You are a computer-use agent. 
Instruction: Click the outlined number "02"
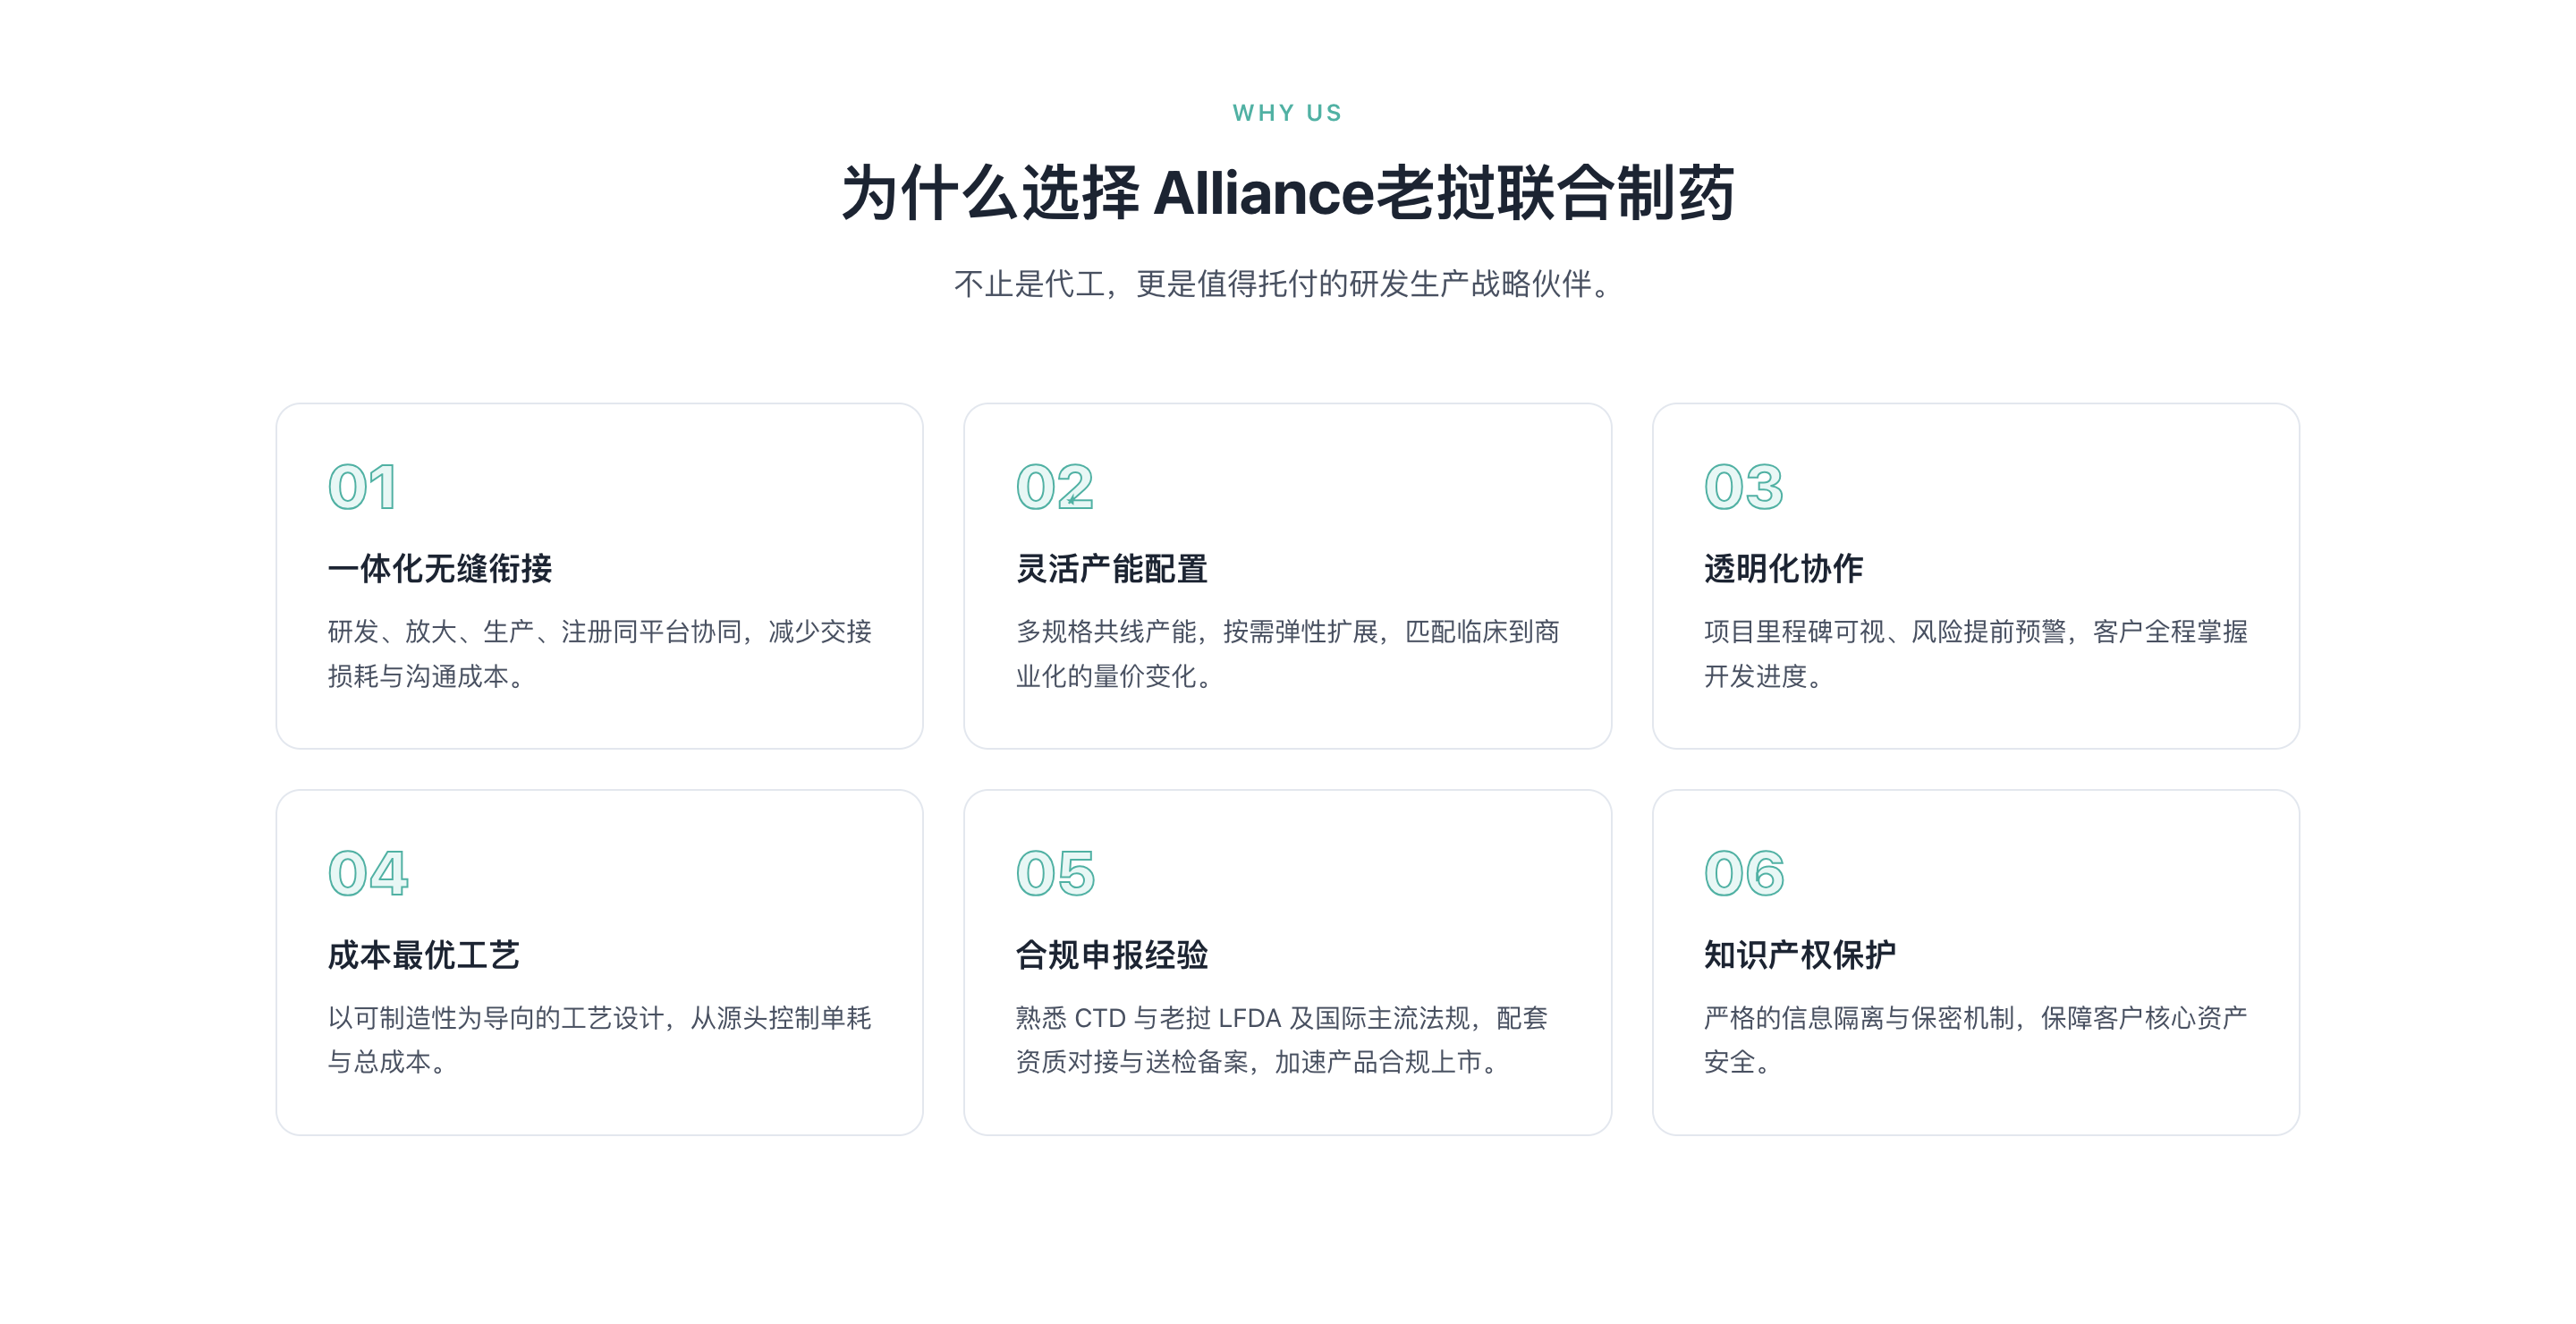[1055, 487]
